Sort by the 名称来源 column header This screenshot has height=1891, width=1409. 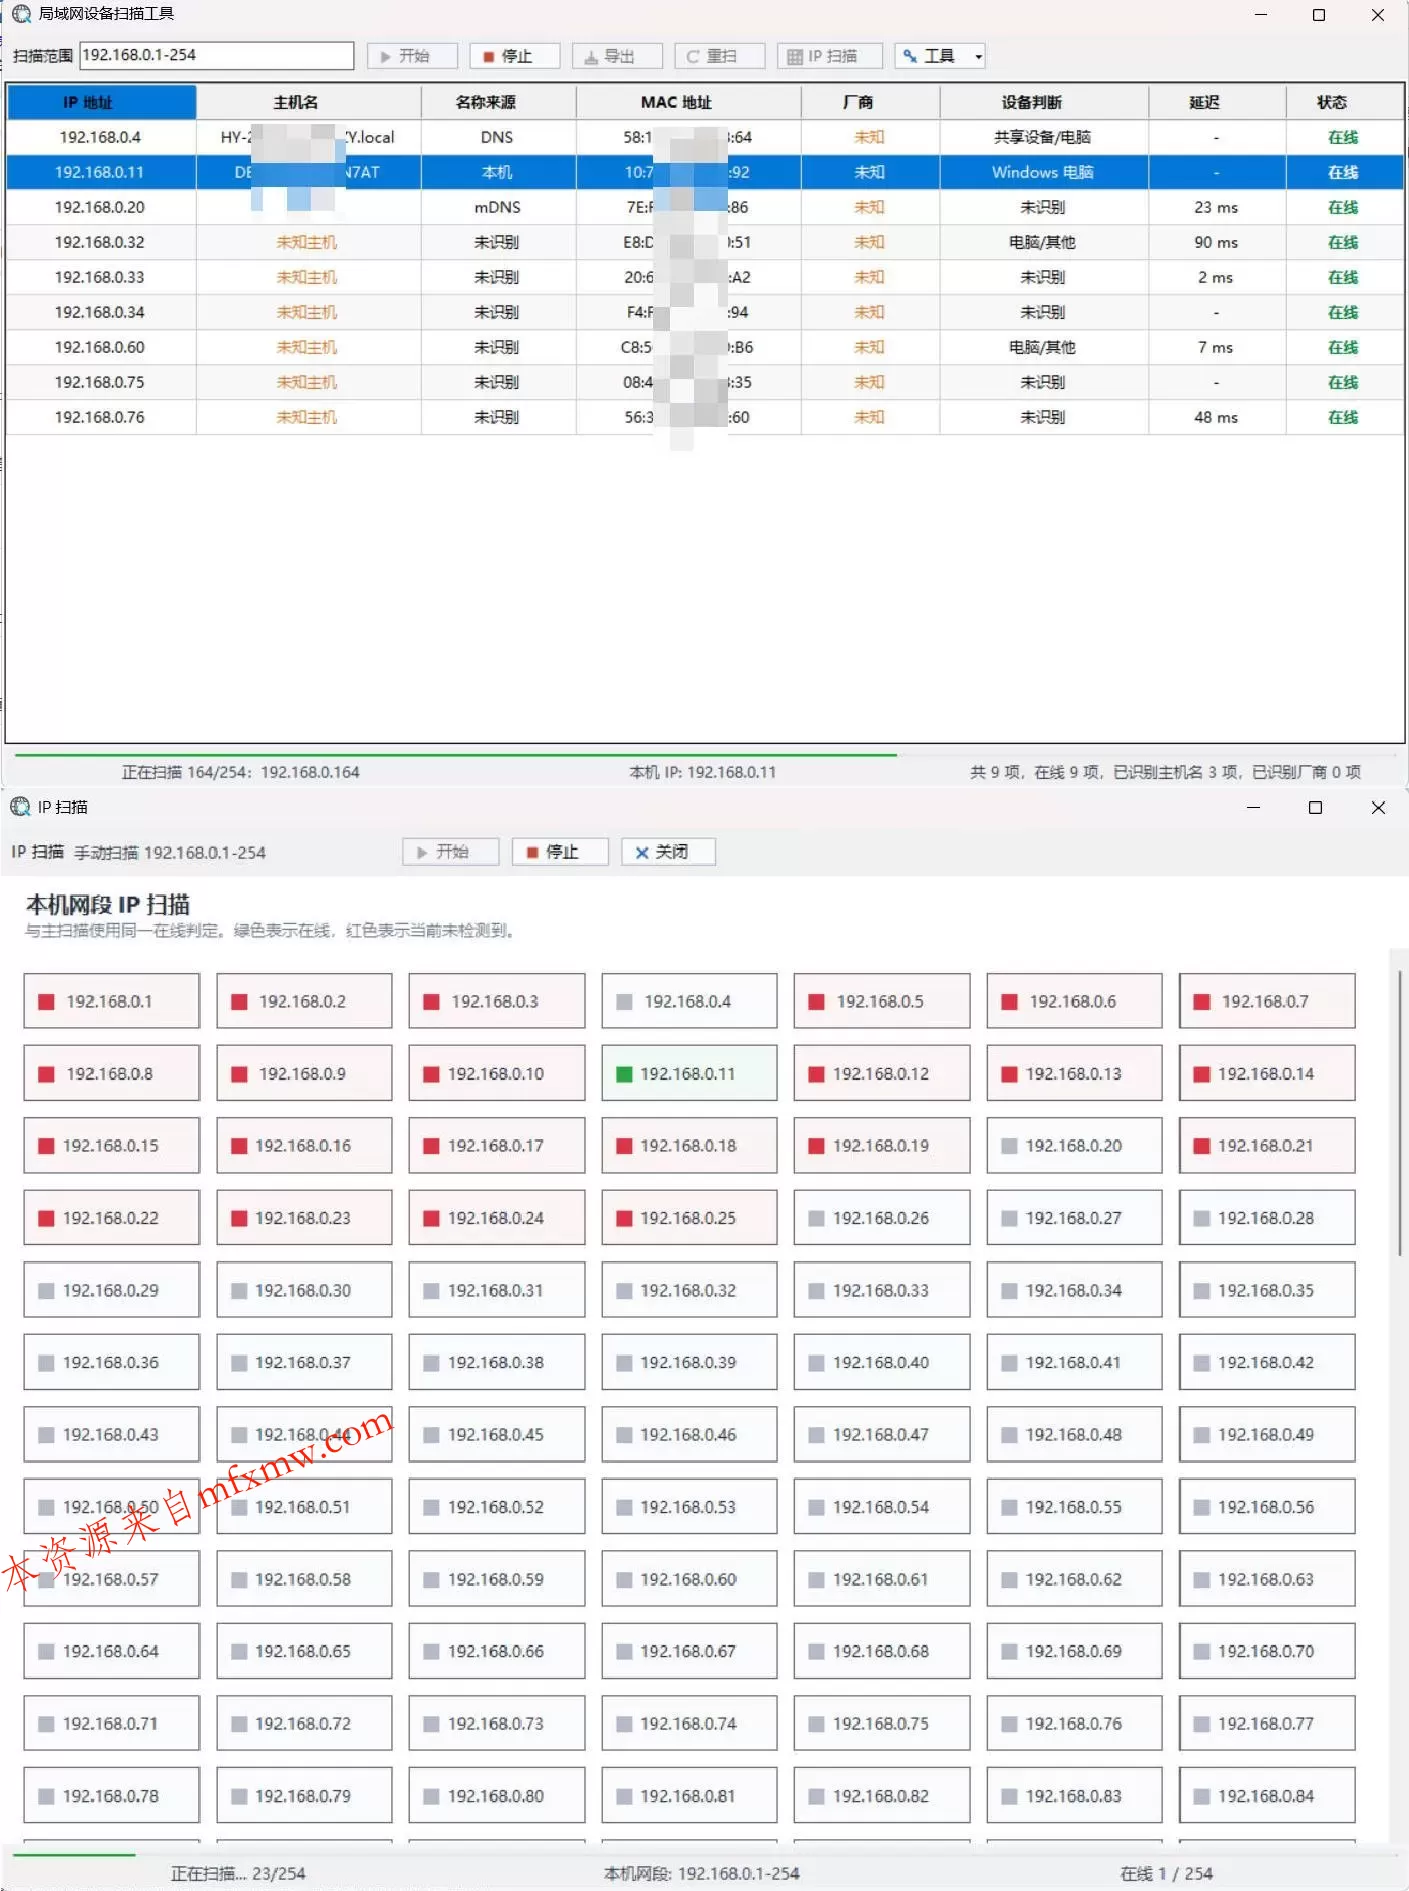pyautogui.click(x=498, y=102)
